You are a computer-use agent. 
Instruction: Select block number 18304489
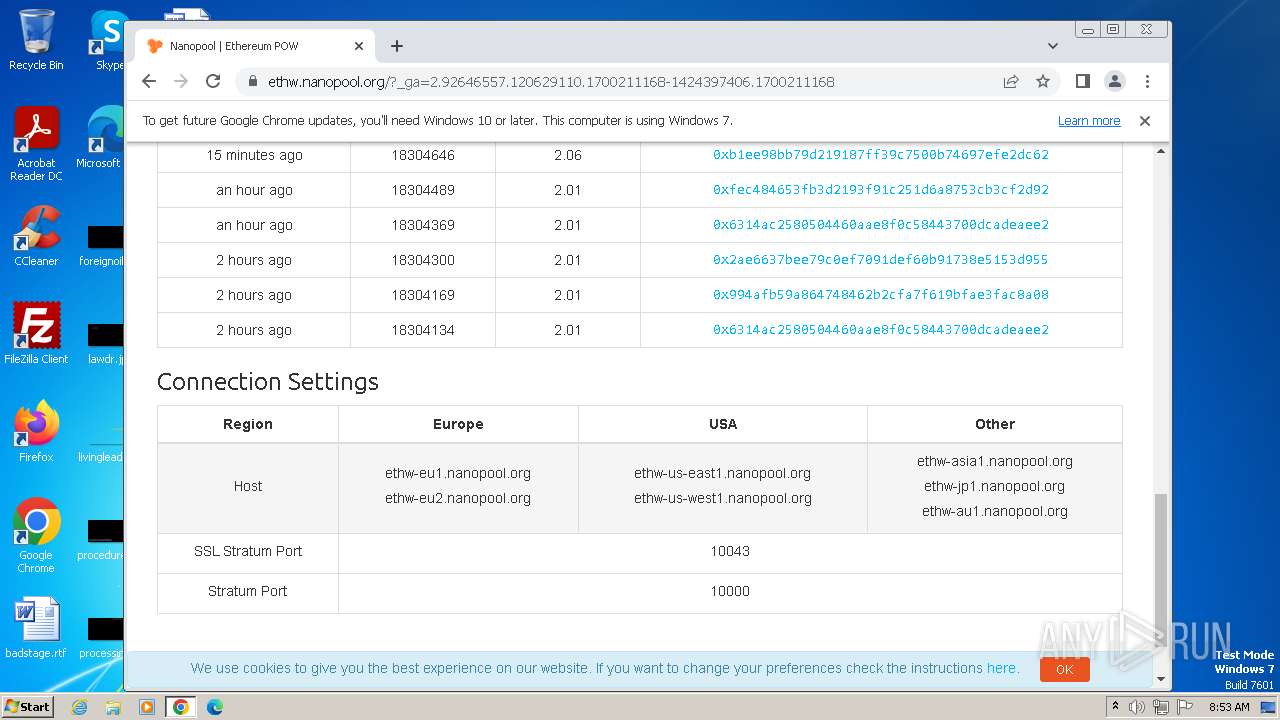click(x=423, y=190)
